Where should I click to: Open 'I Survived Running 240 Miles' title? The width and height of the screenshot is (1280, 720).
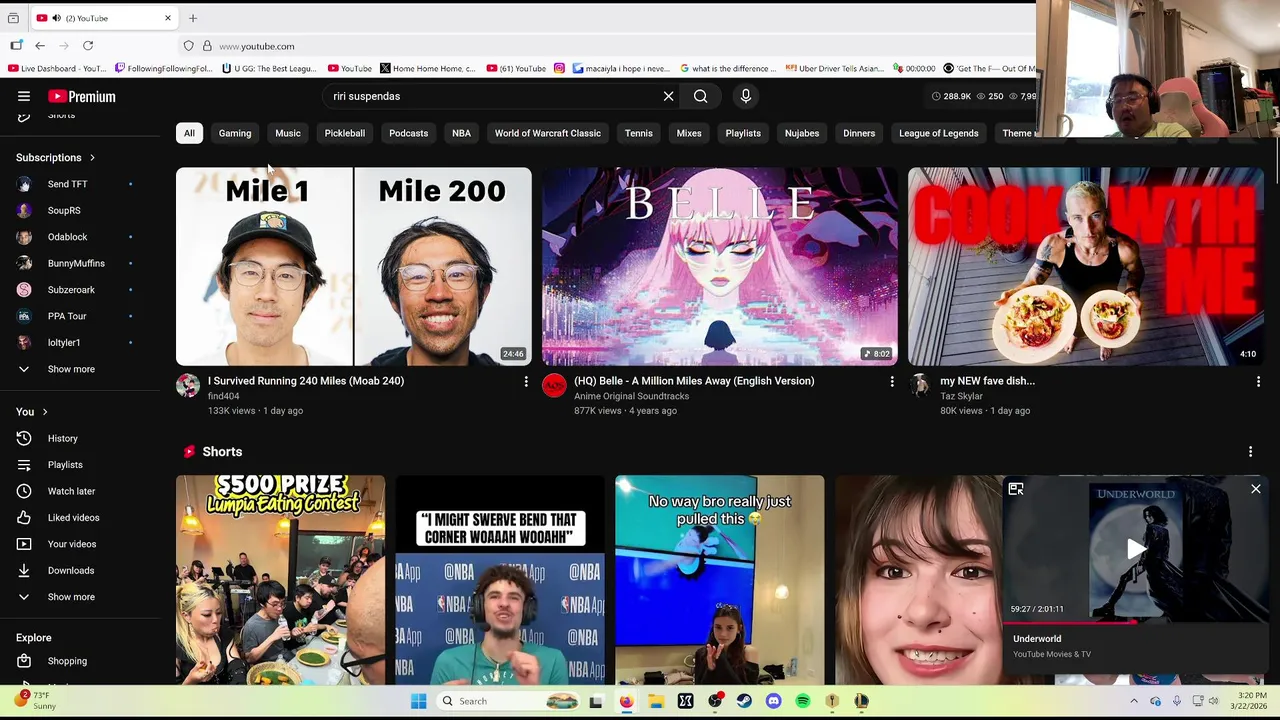click(306, 381)
